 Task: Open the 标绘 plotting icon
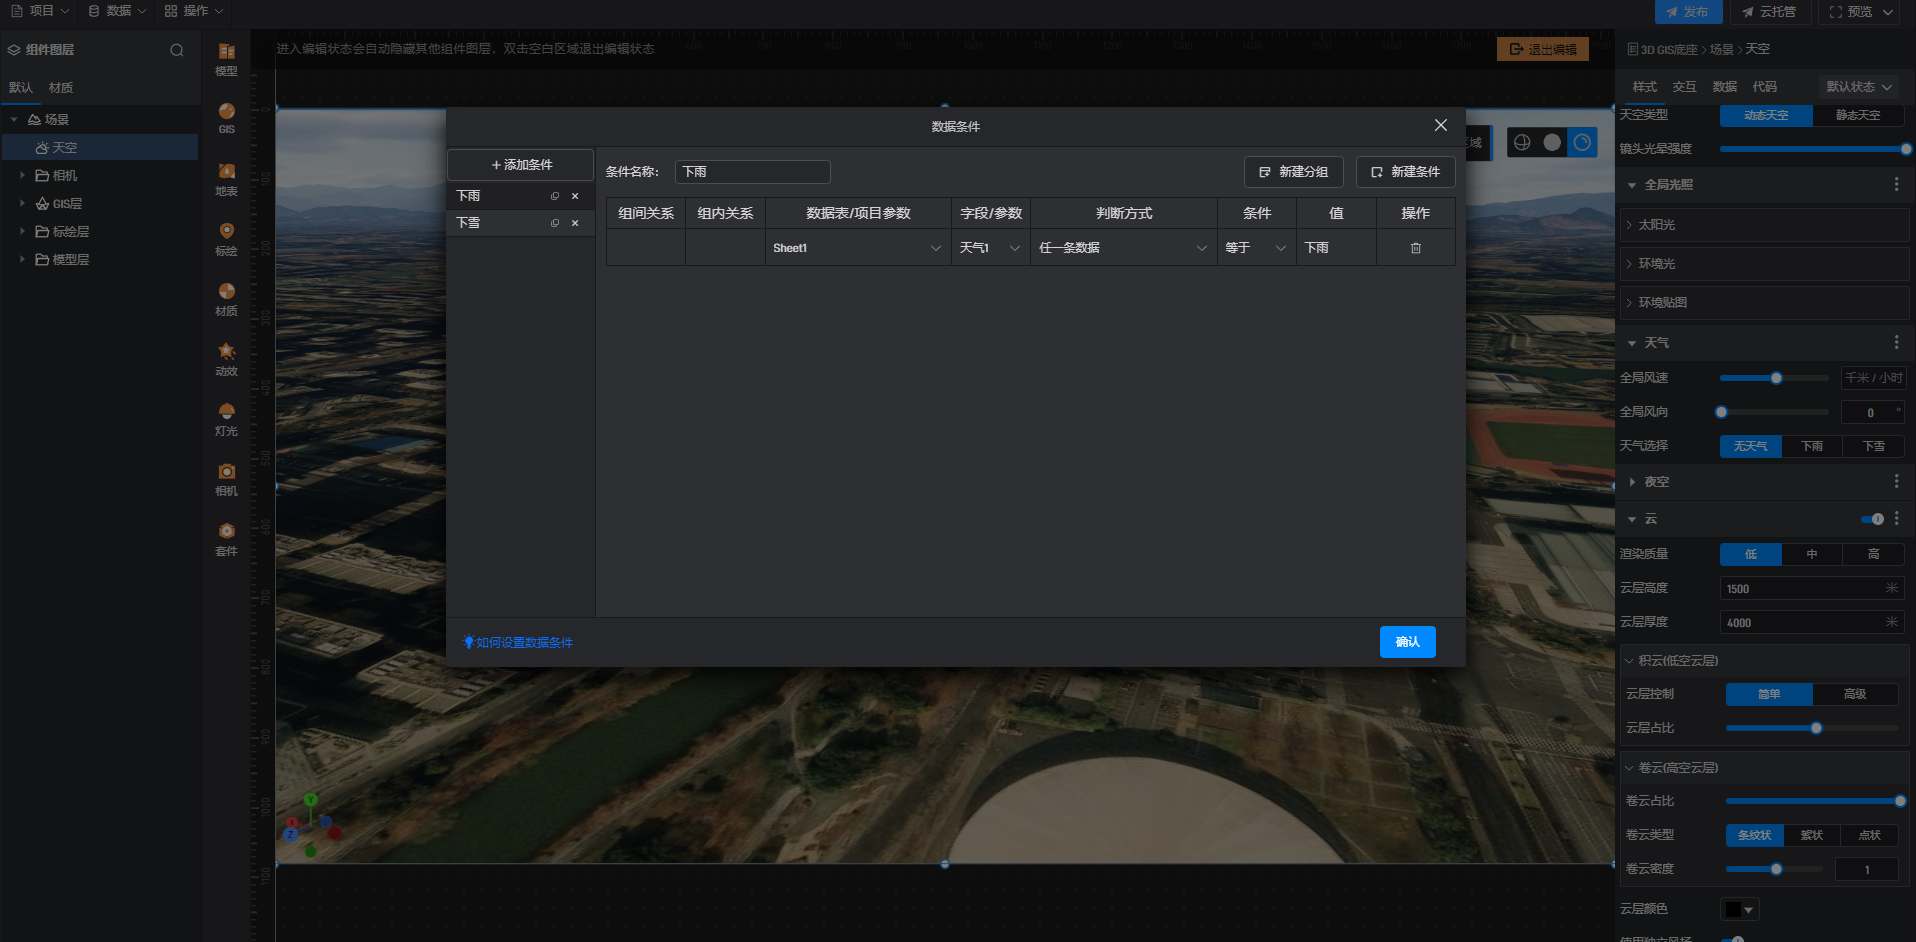(x=227, y=239)
